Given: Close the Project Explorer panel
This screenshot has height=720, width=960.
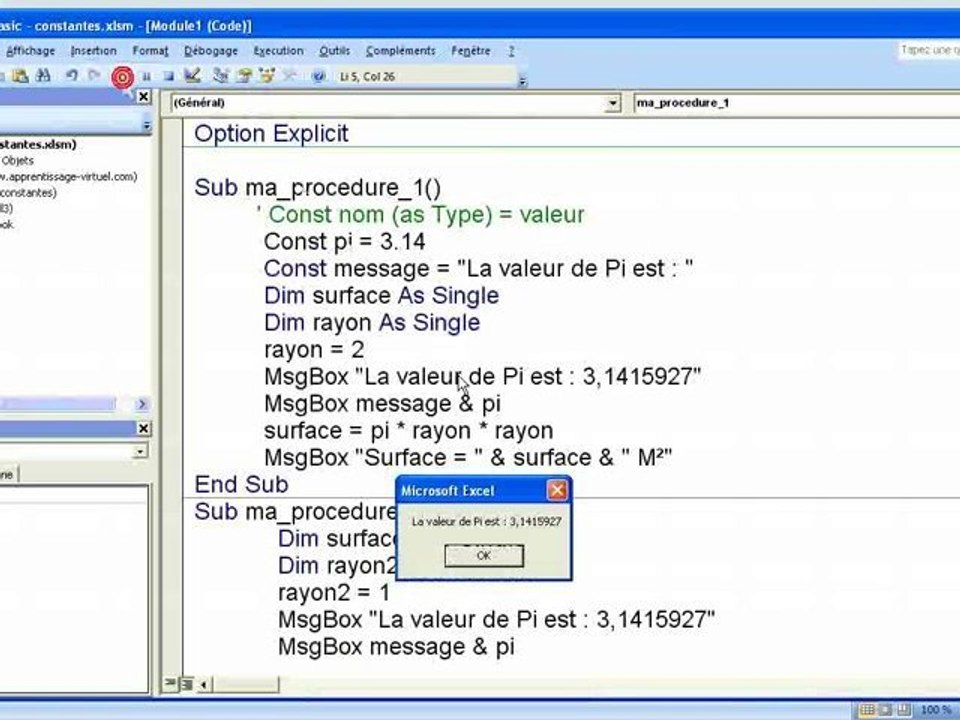Looking at the screenshot, I should coord(143,97).
